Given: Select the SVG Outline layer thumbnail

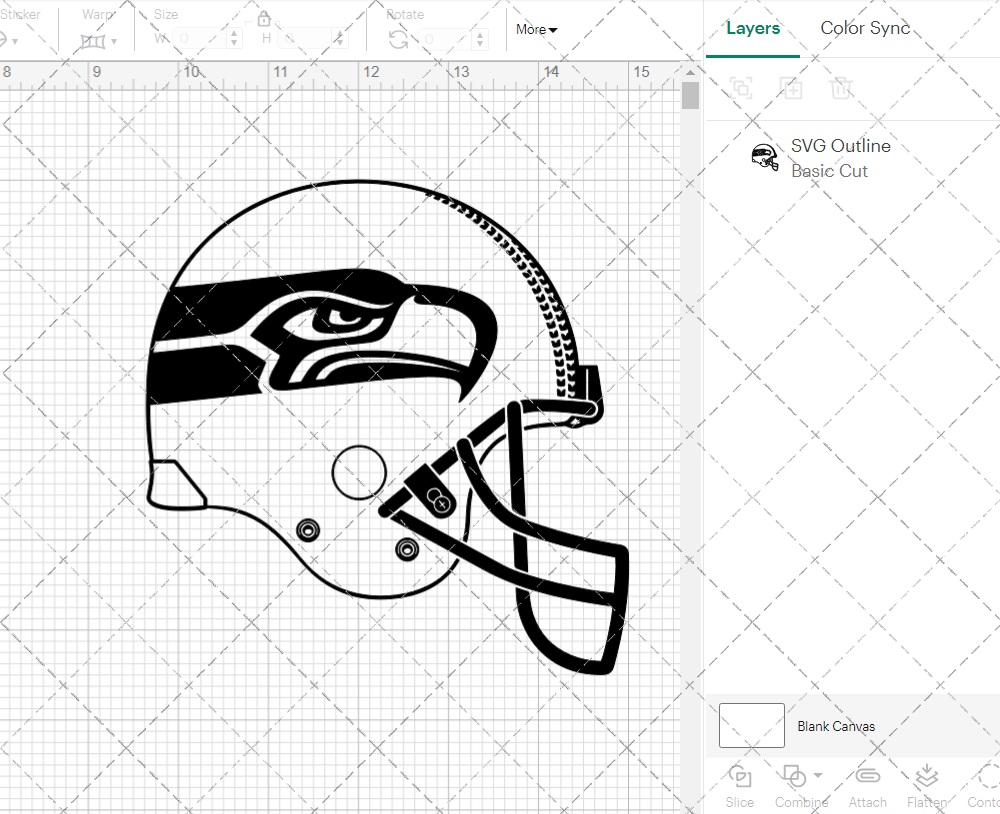Looking at the screenshot, I should click(764, 158).
